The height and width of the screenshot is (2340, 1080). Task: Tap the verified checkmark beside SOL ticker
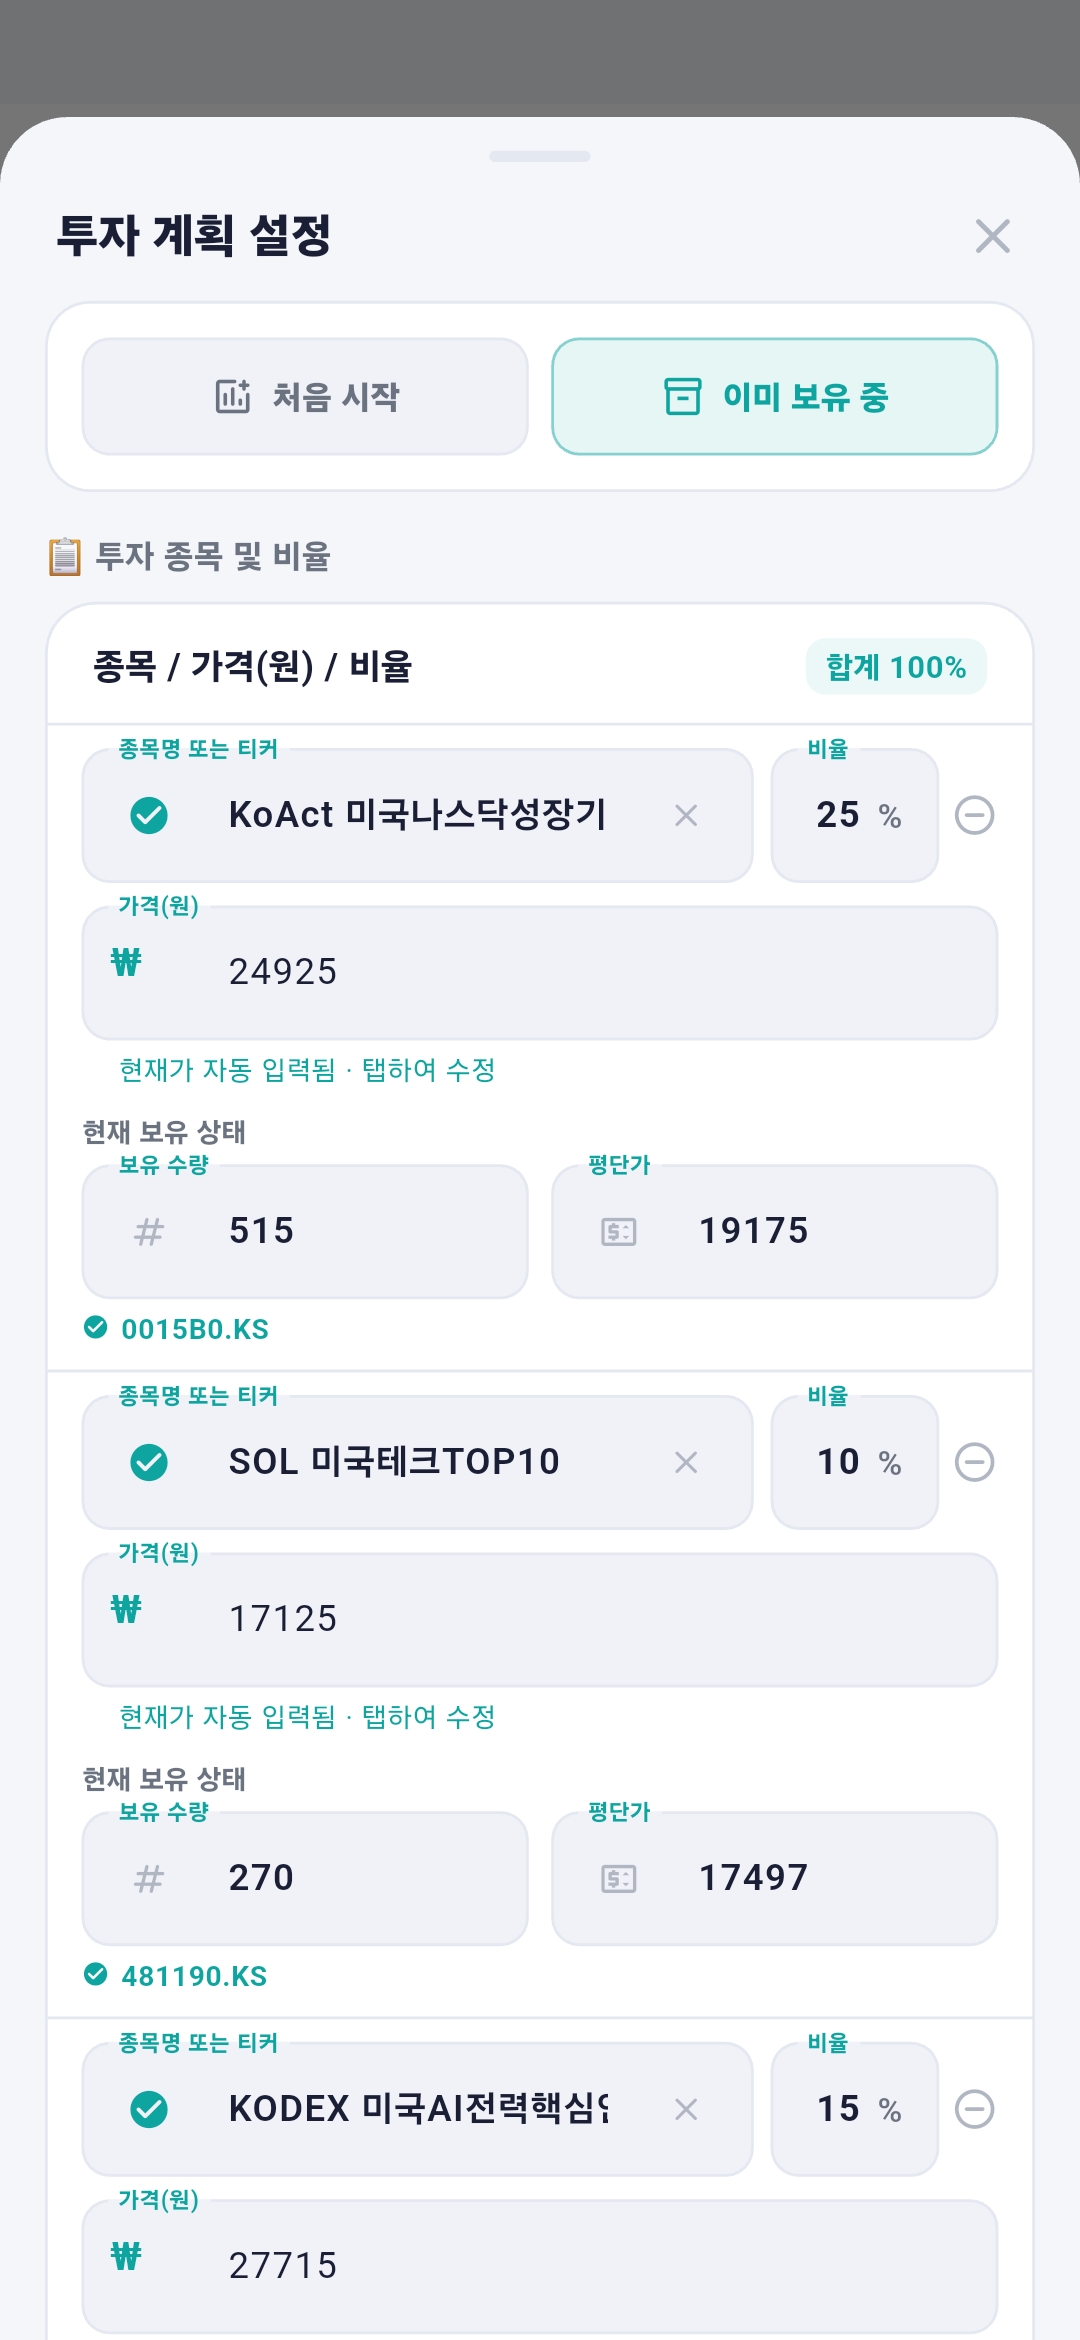point(149,1463)
